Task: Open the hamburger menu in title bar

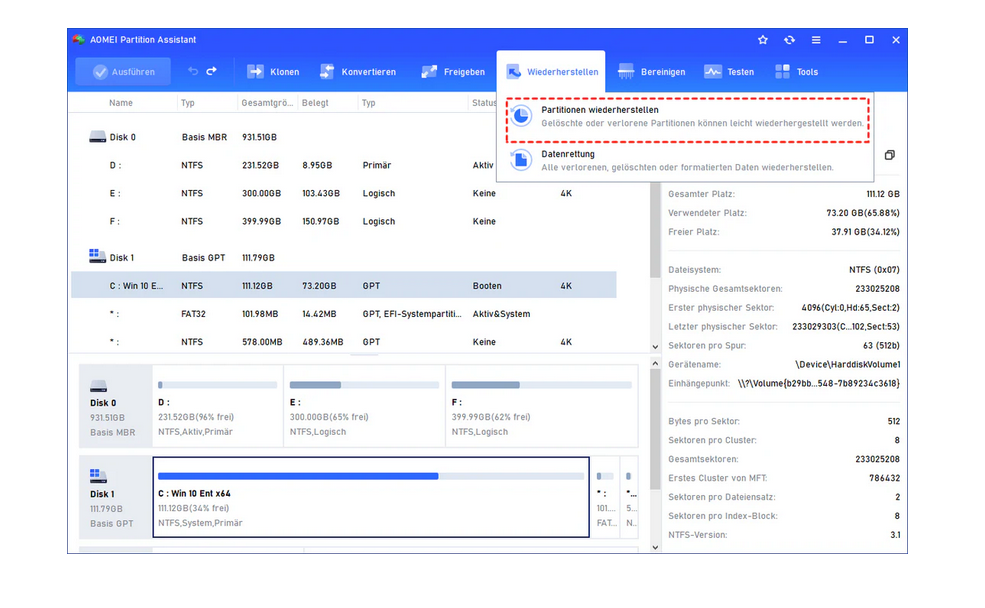Action: [816, 40]
